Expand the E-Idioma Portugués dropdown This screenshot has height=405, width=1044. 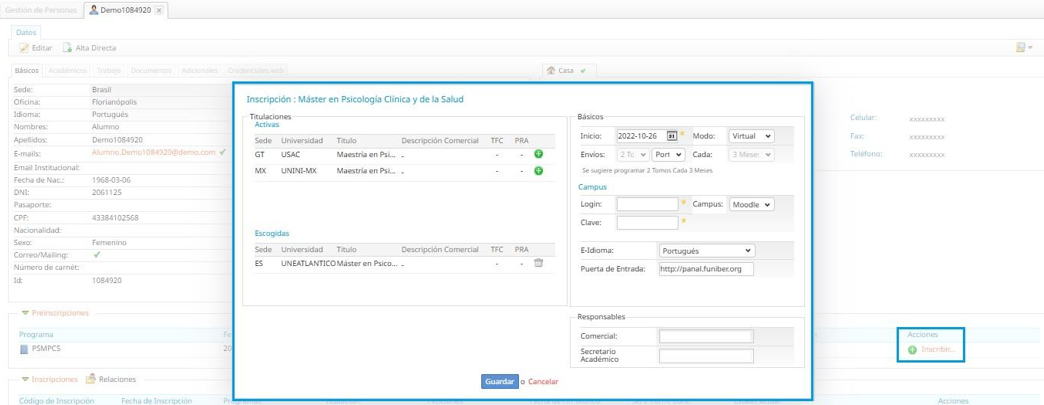706,250
